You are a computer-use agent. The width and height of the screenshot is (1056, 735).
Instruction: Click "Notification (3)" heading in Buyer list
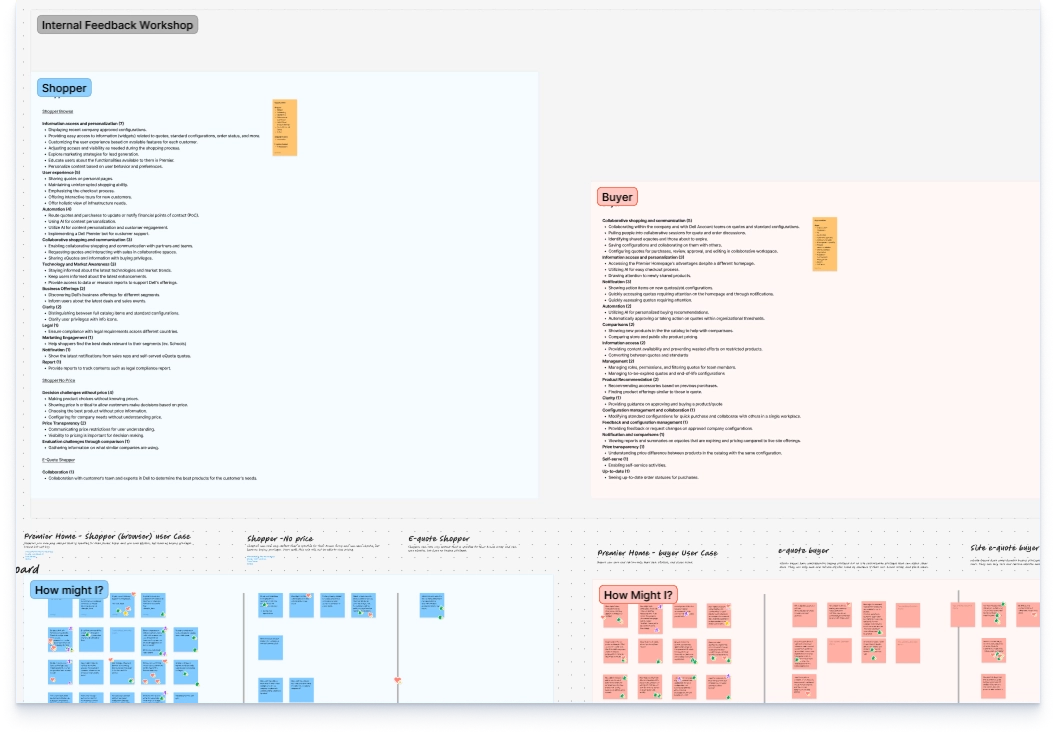(616, 282)
